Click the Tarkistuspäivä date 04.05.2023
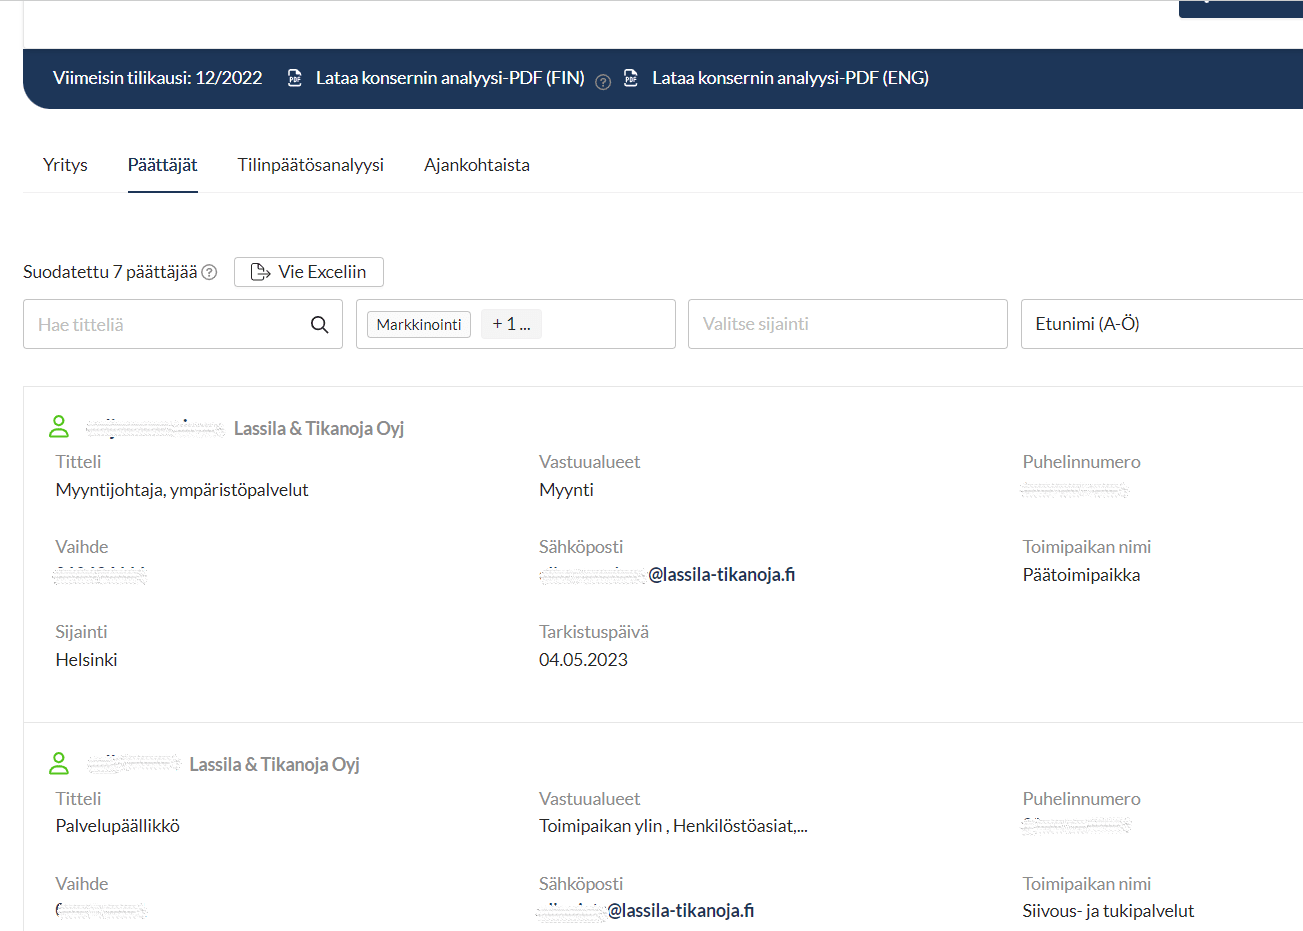The height and width of the screenshot is (931, 1303). (x=584, y=660)
